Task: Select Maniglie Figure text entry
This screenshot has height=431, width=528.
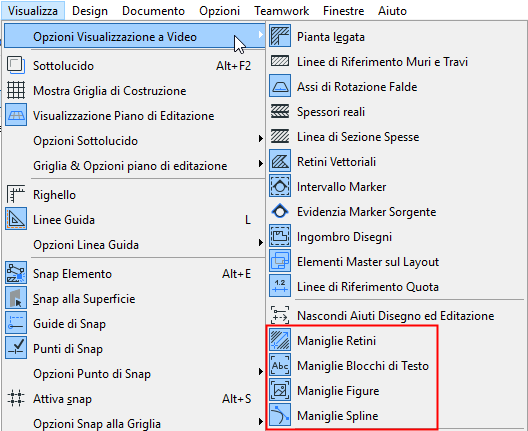Action: pyautogui.click(x=338, y=391)
